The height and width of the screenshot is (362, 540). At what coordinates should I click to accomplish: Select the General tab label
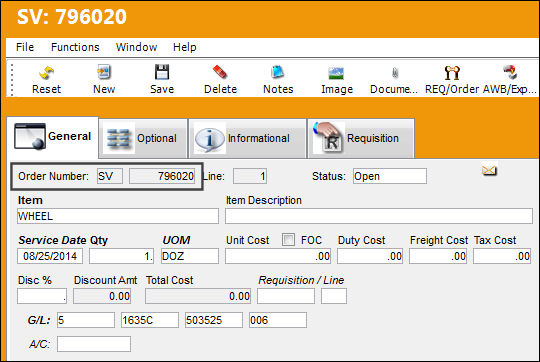pos(70,136)
